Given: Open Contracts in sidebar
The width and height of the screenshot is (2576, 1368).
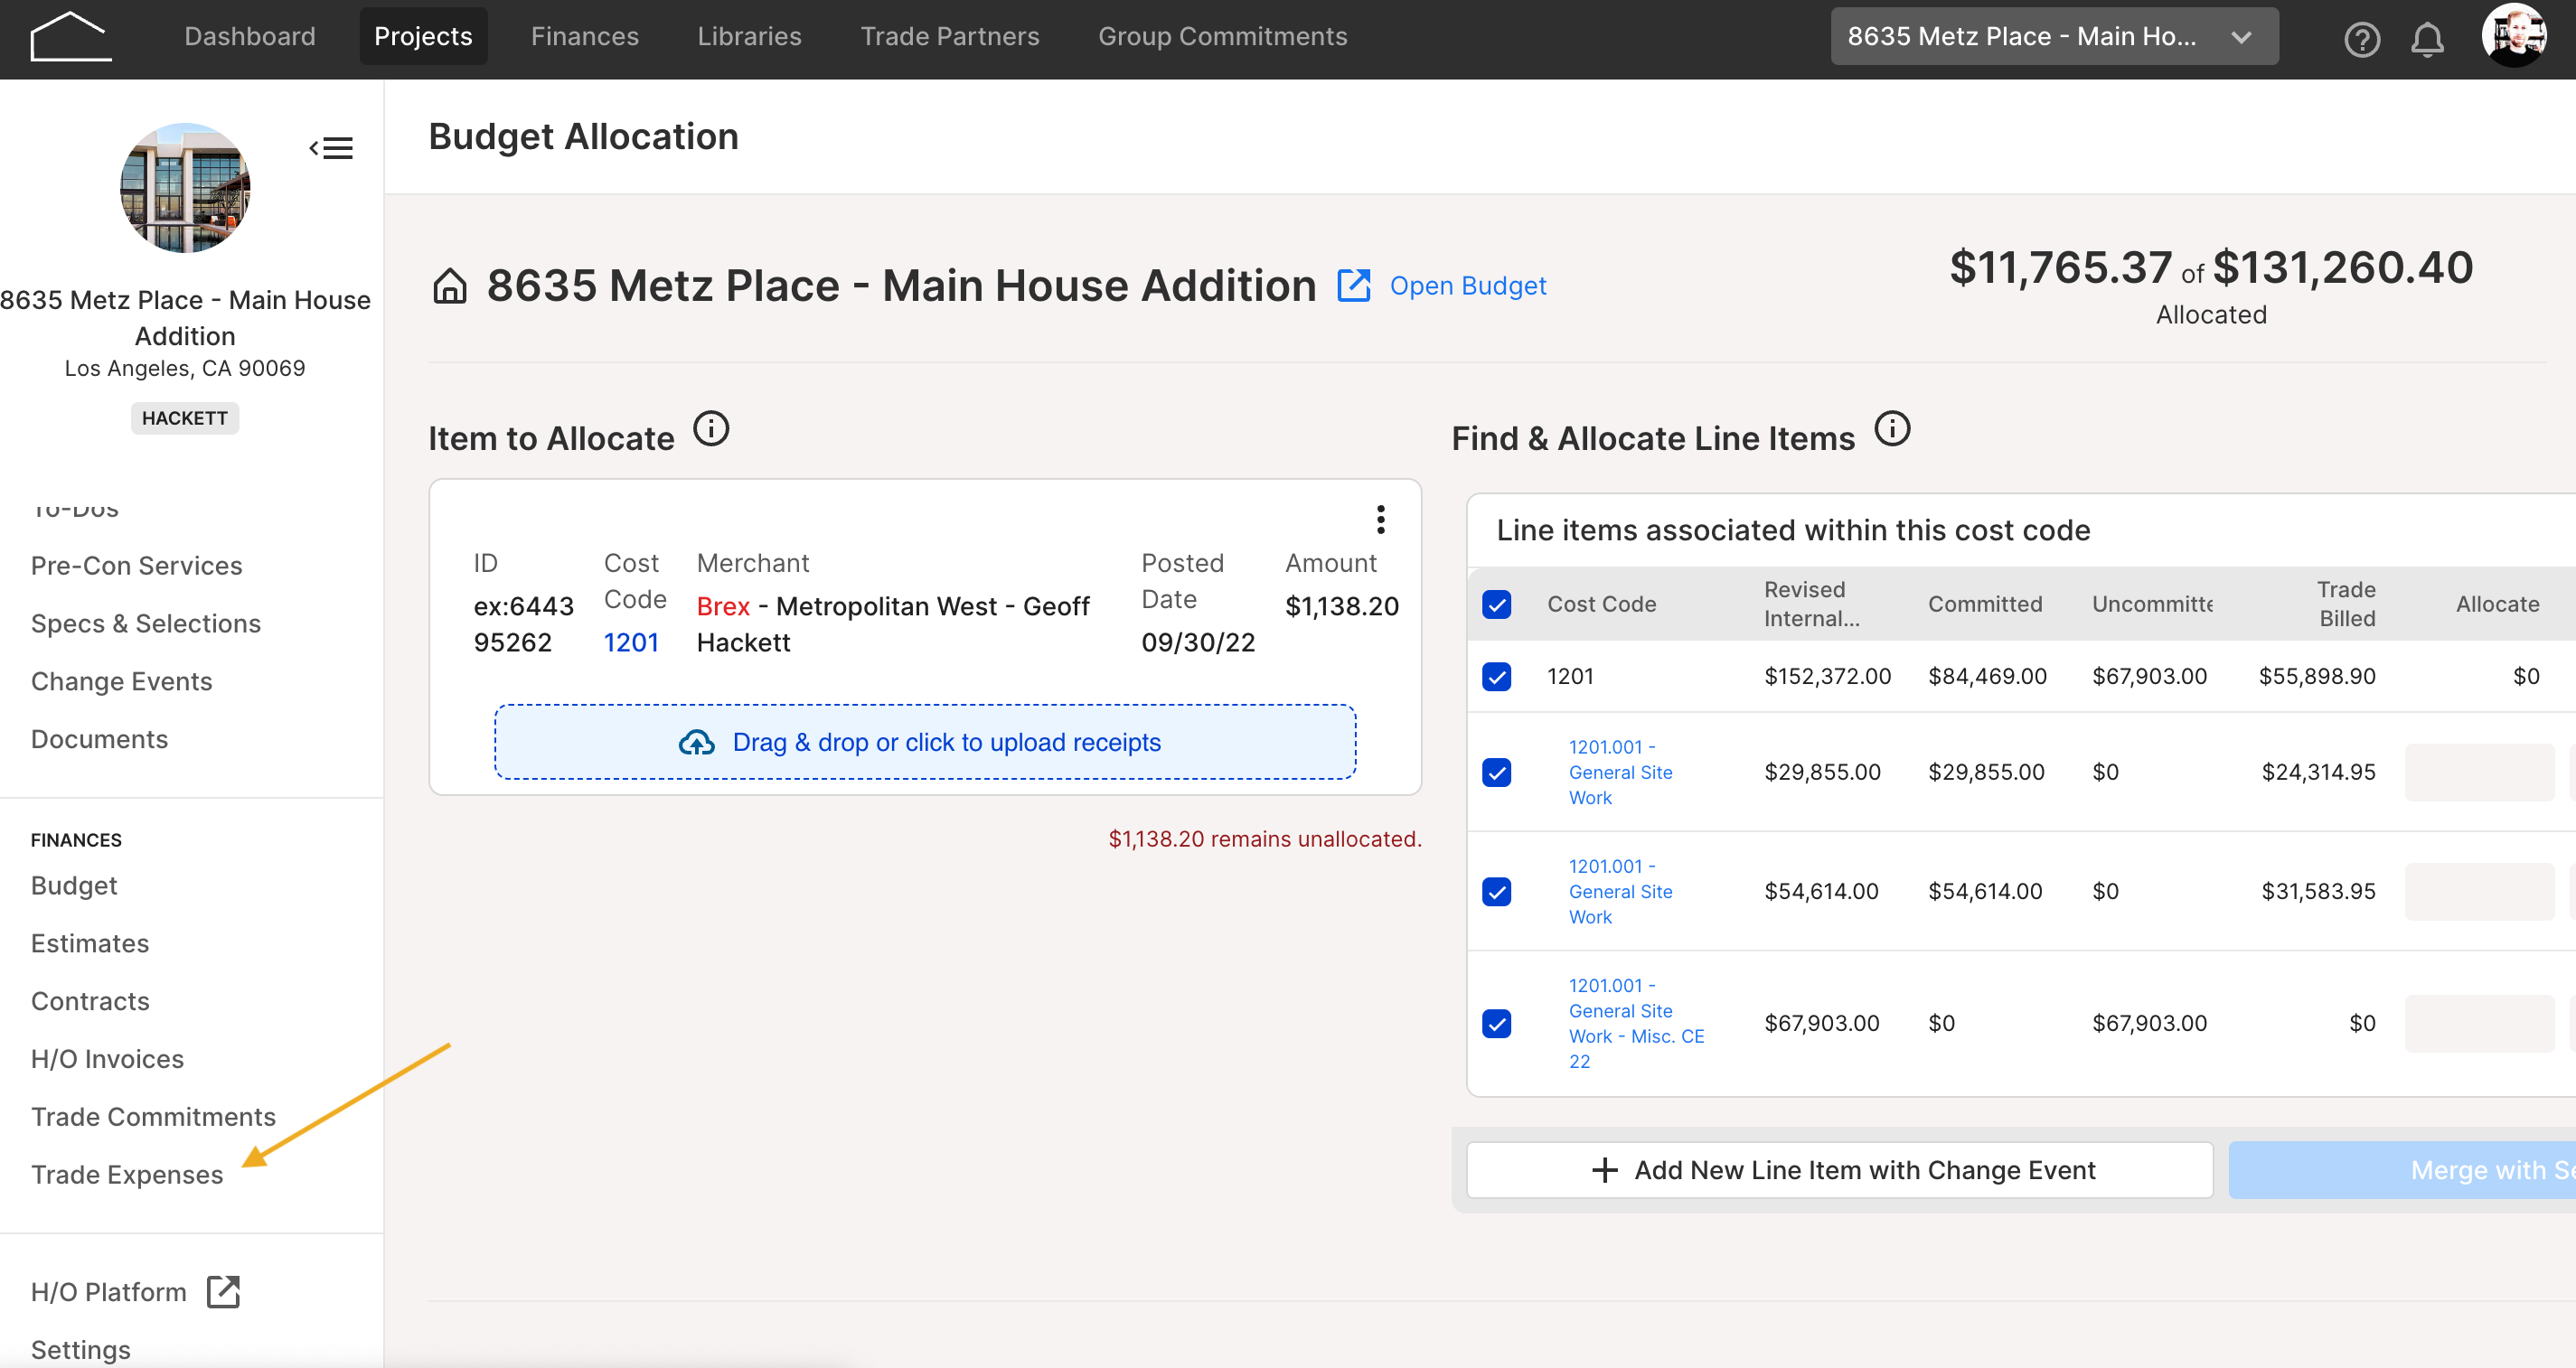Looking at the screenshot, I should [90, 1001].
